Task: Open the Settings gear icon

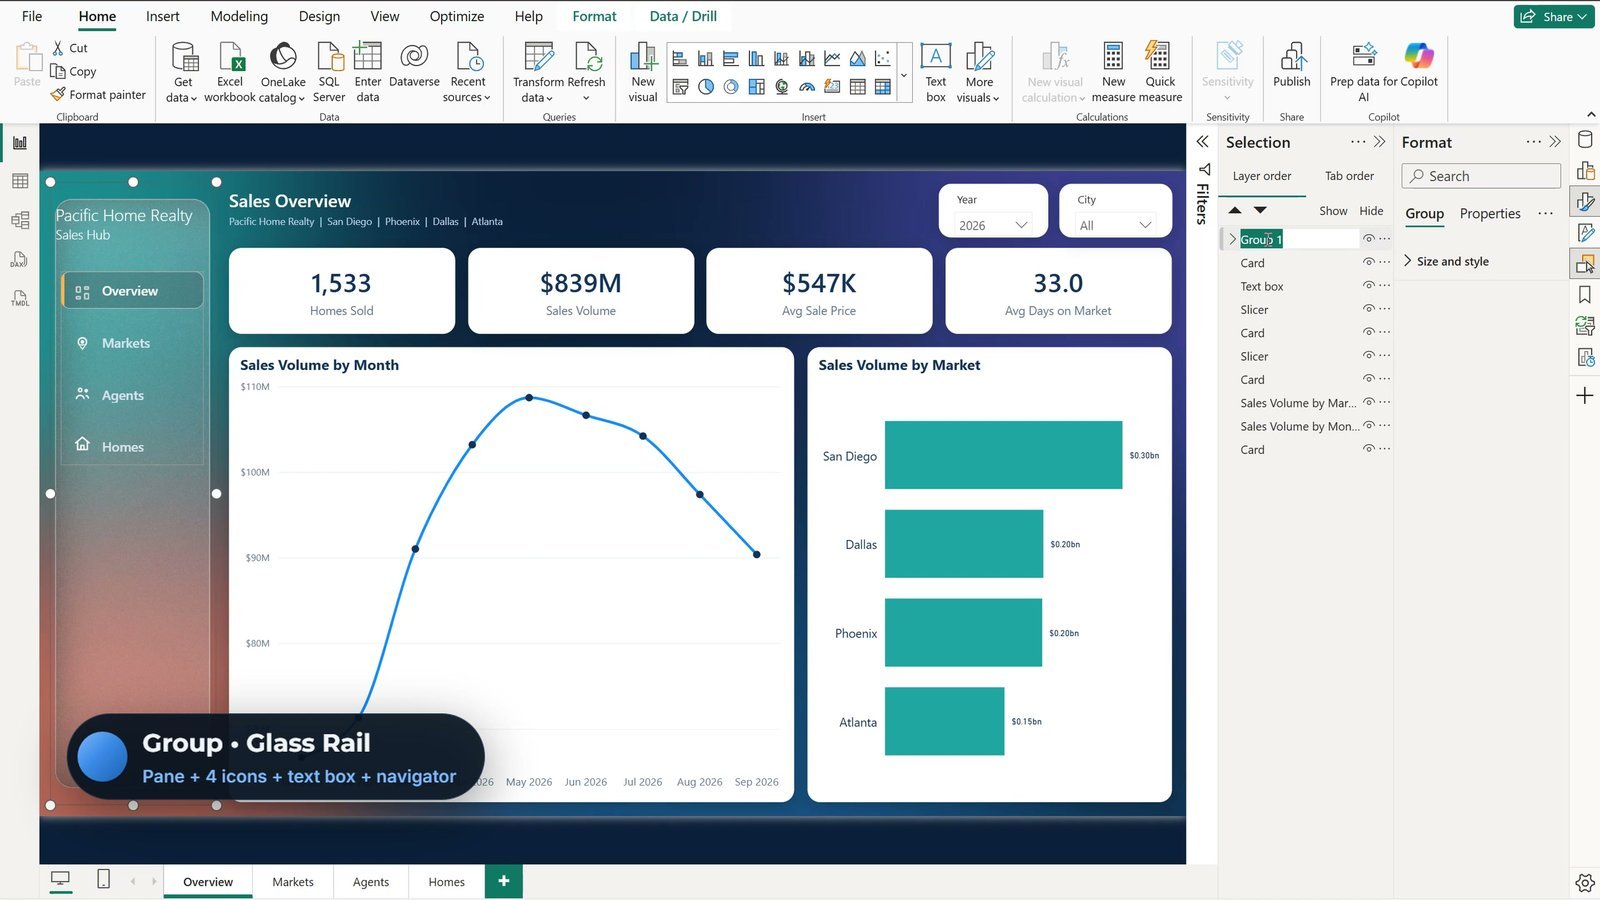Action: (1585, 882)
